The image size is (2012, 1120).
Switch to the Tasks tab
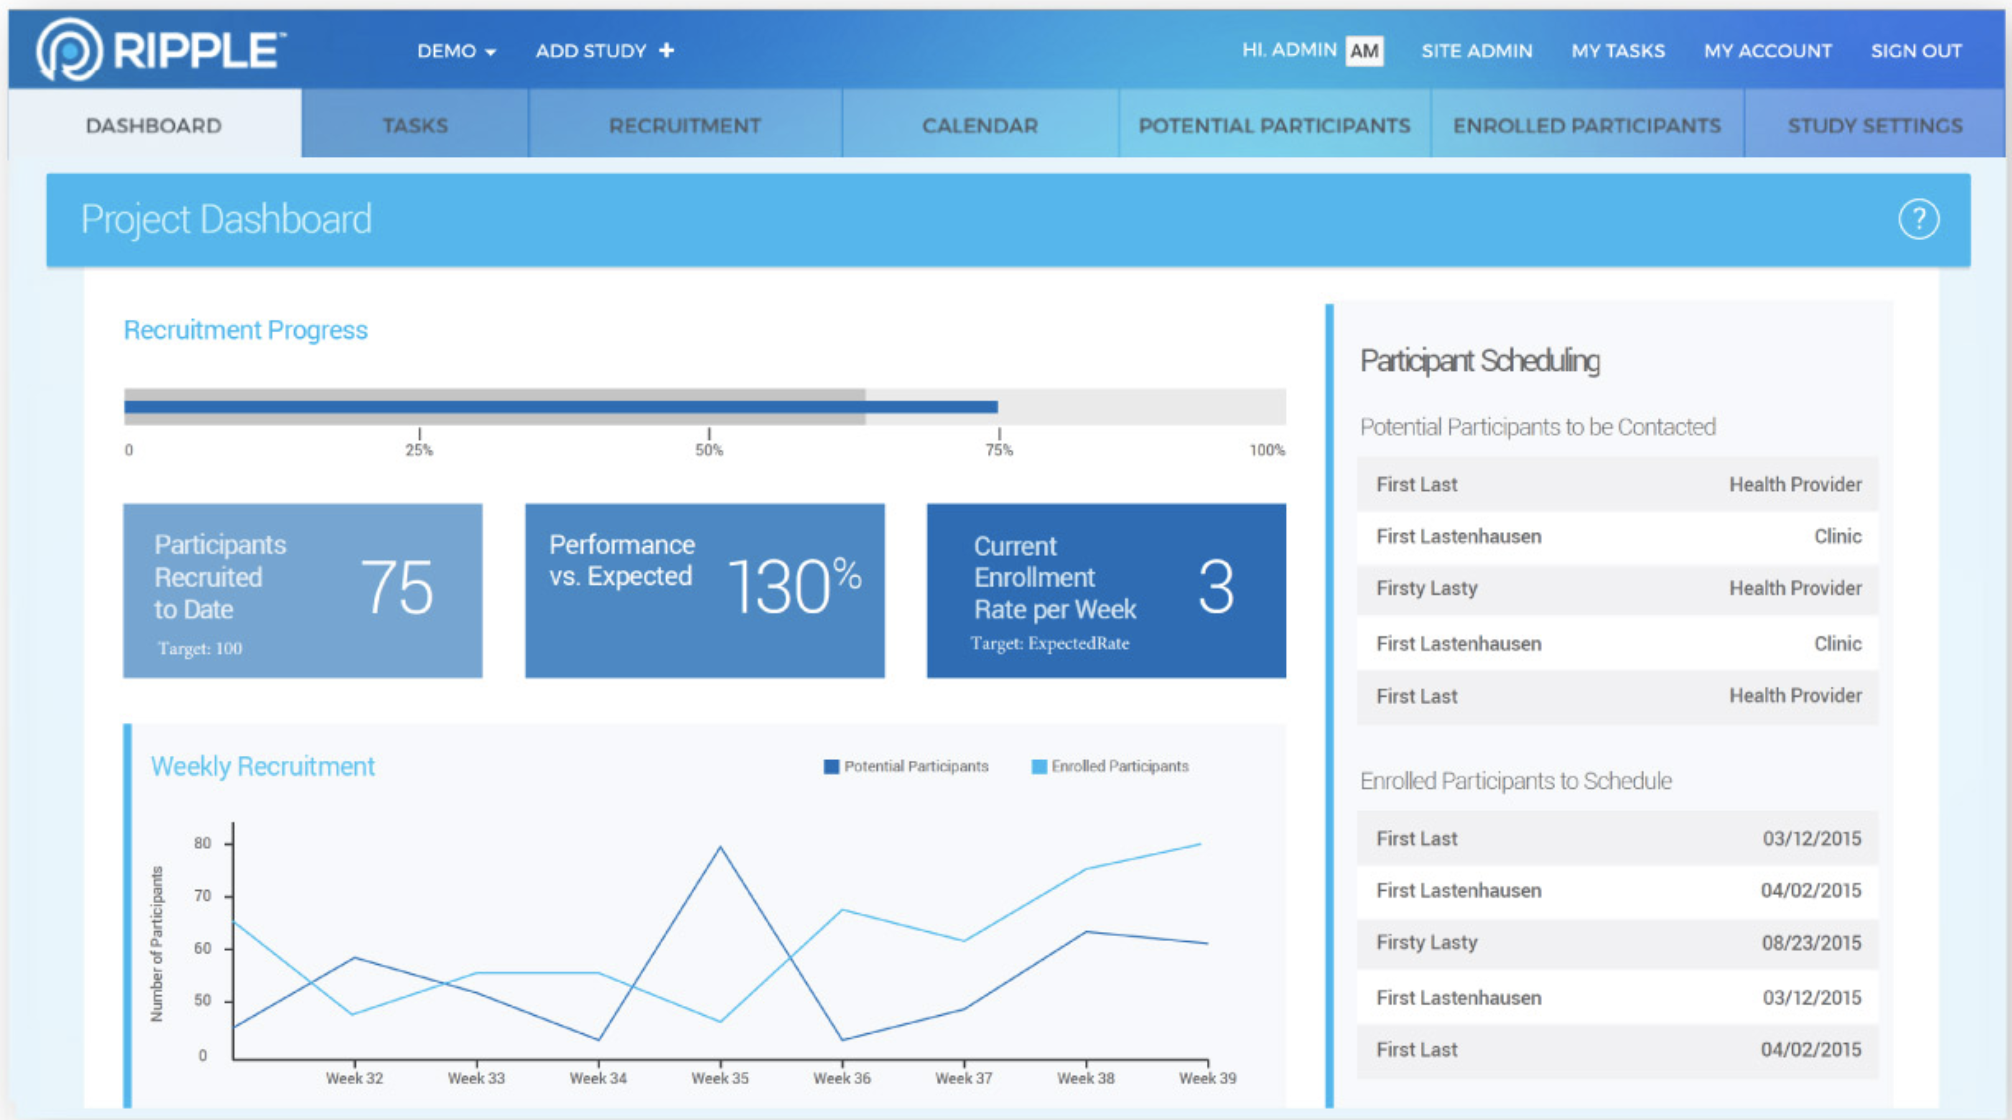point(415,125)
